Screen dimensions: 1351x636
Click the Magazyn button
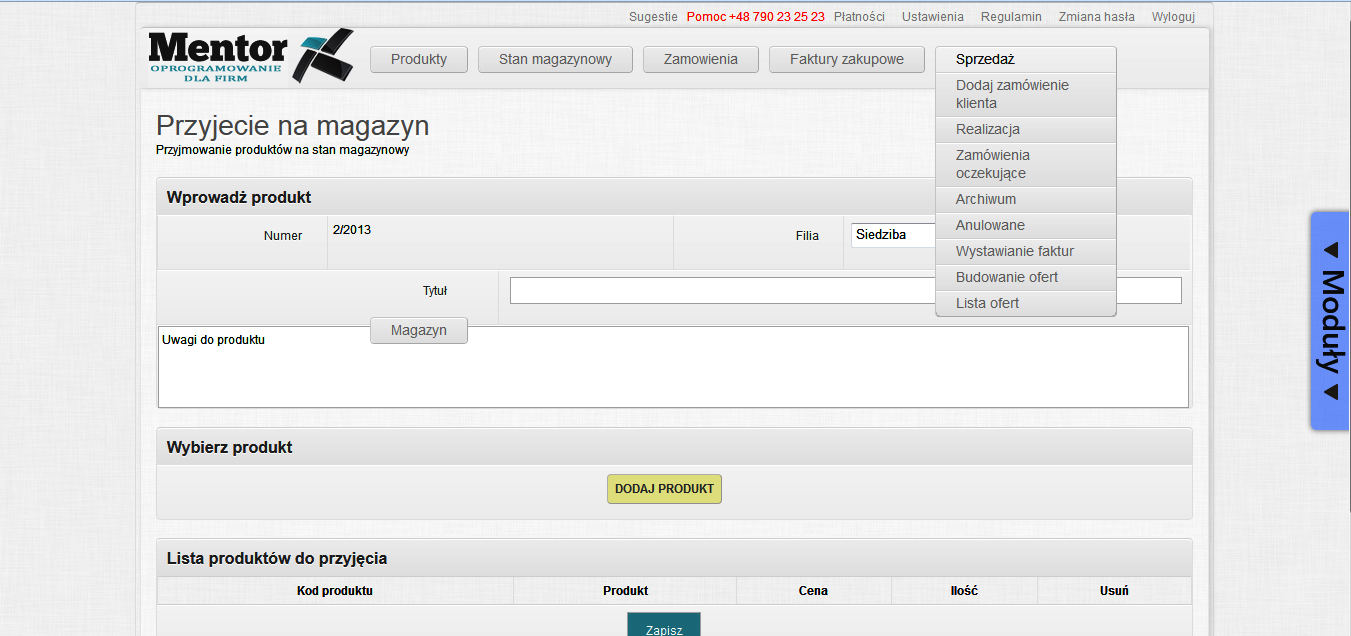(418, 330)
